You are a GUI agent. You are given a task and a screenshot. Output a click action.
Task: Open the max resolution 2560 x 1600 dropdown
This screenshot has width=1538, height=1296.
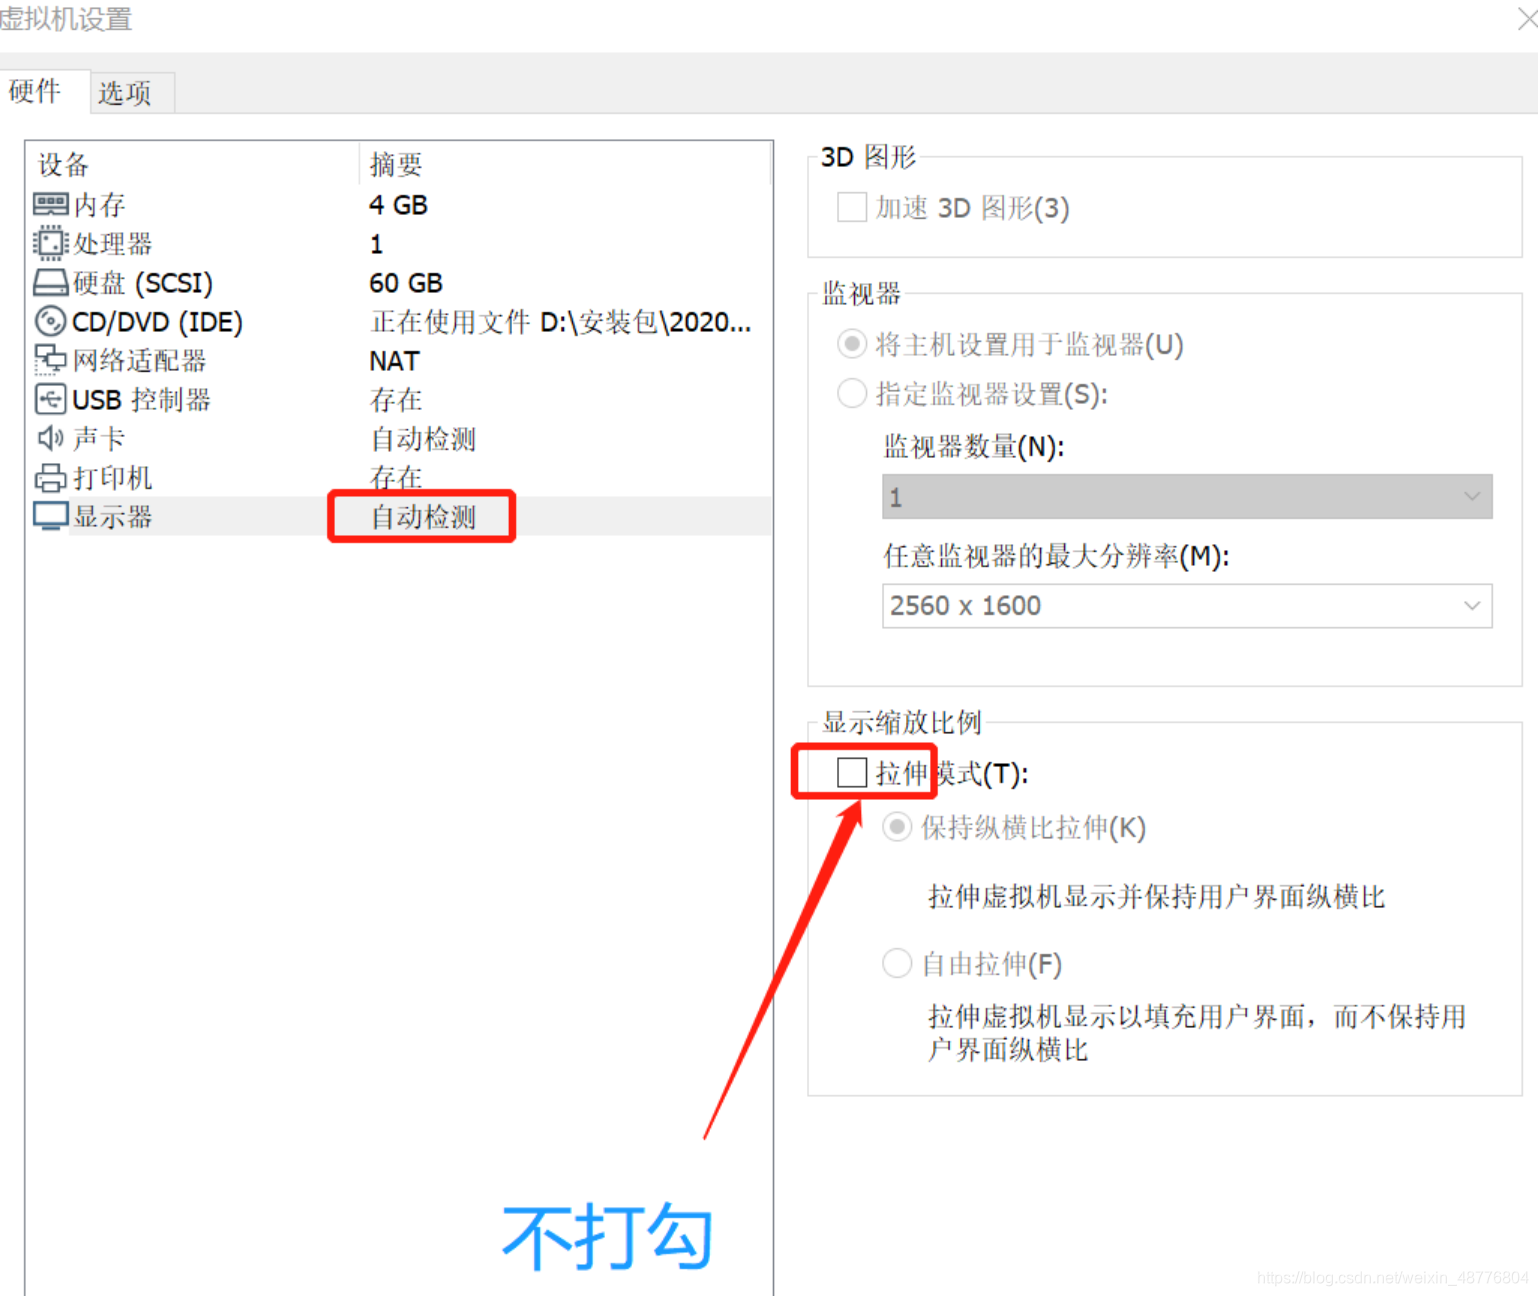click(x=1187, y=606)
